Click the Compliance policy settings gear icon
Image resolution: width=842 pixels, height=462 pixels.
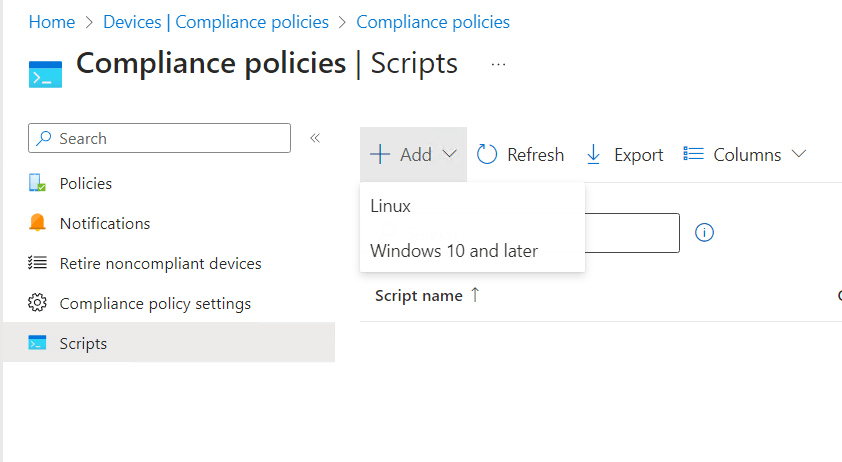pyautogui.click(x=37, y=303)
